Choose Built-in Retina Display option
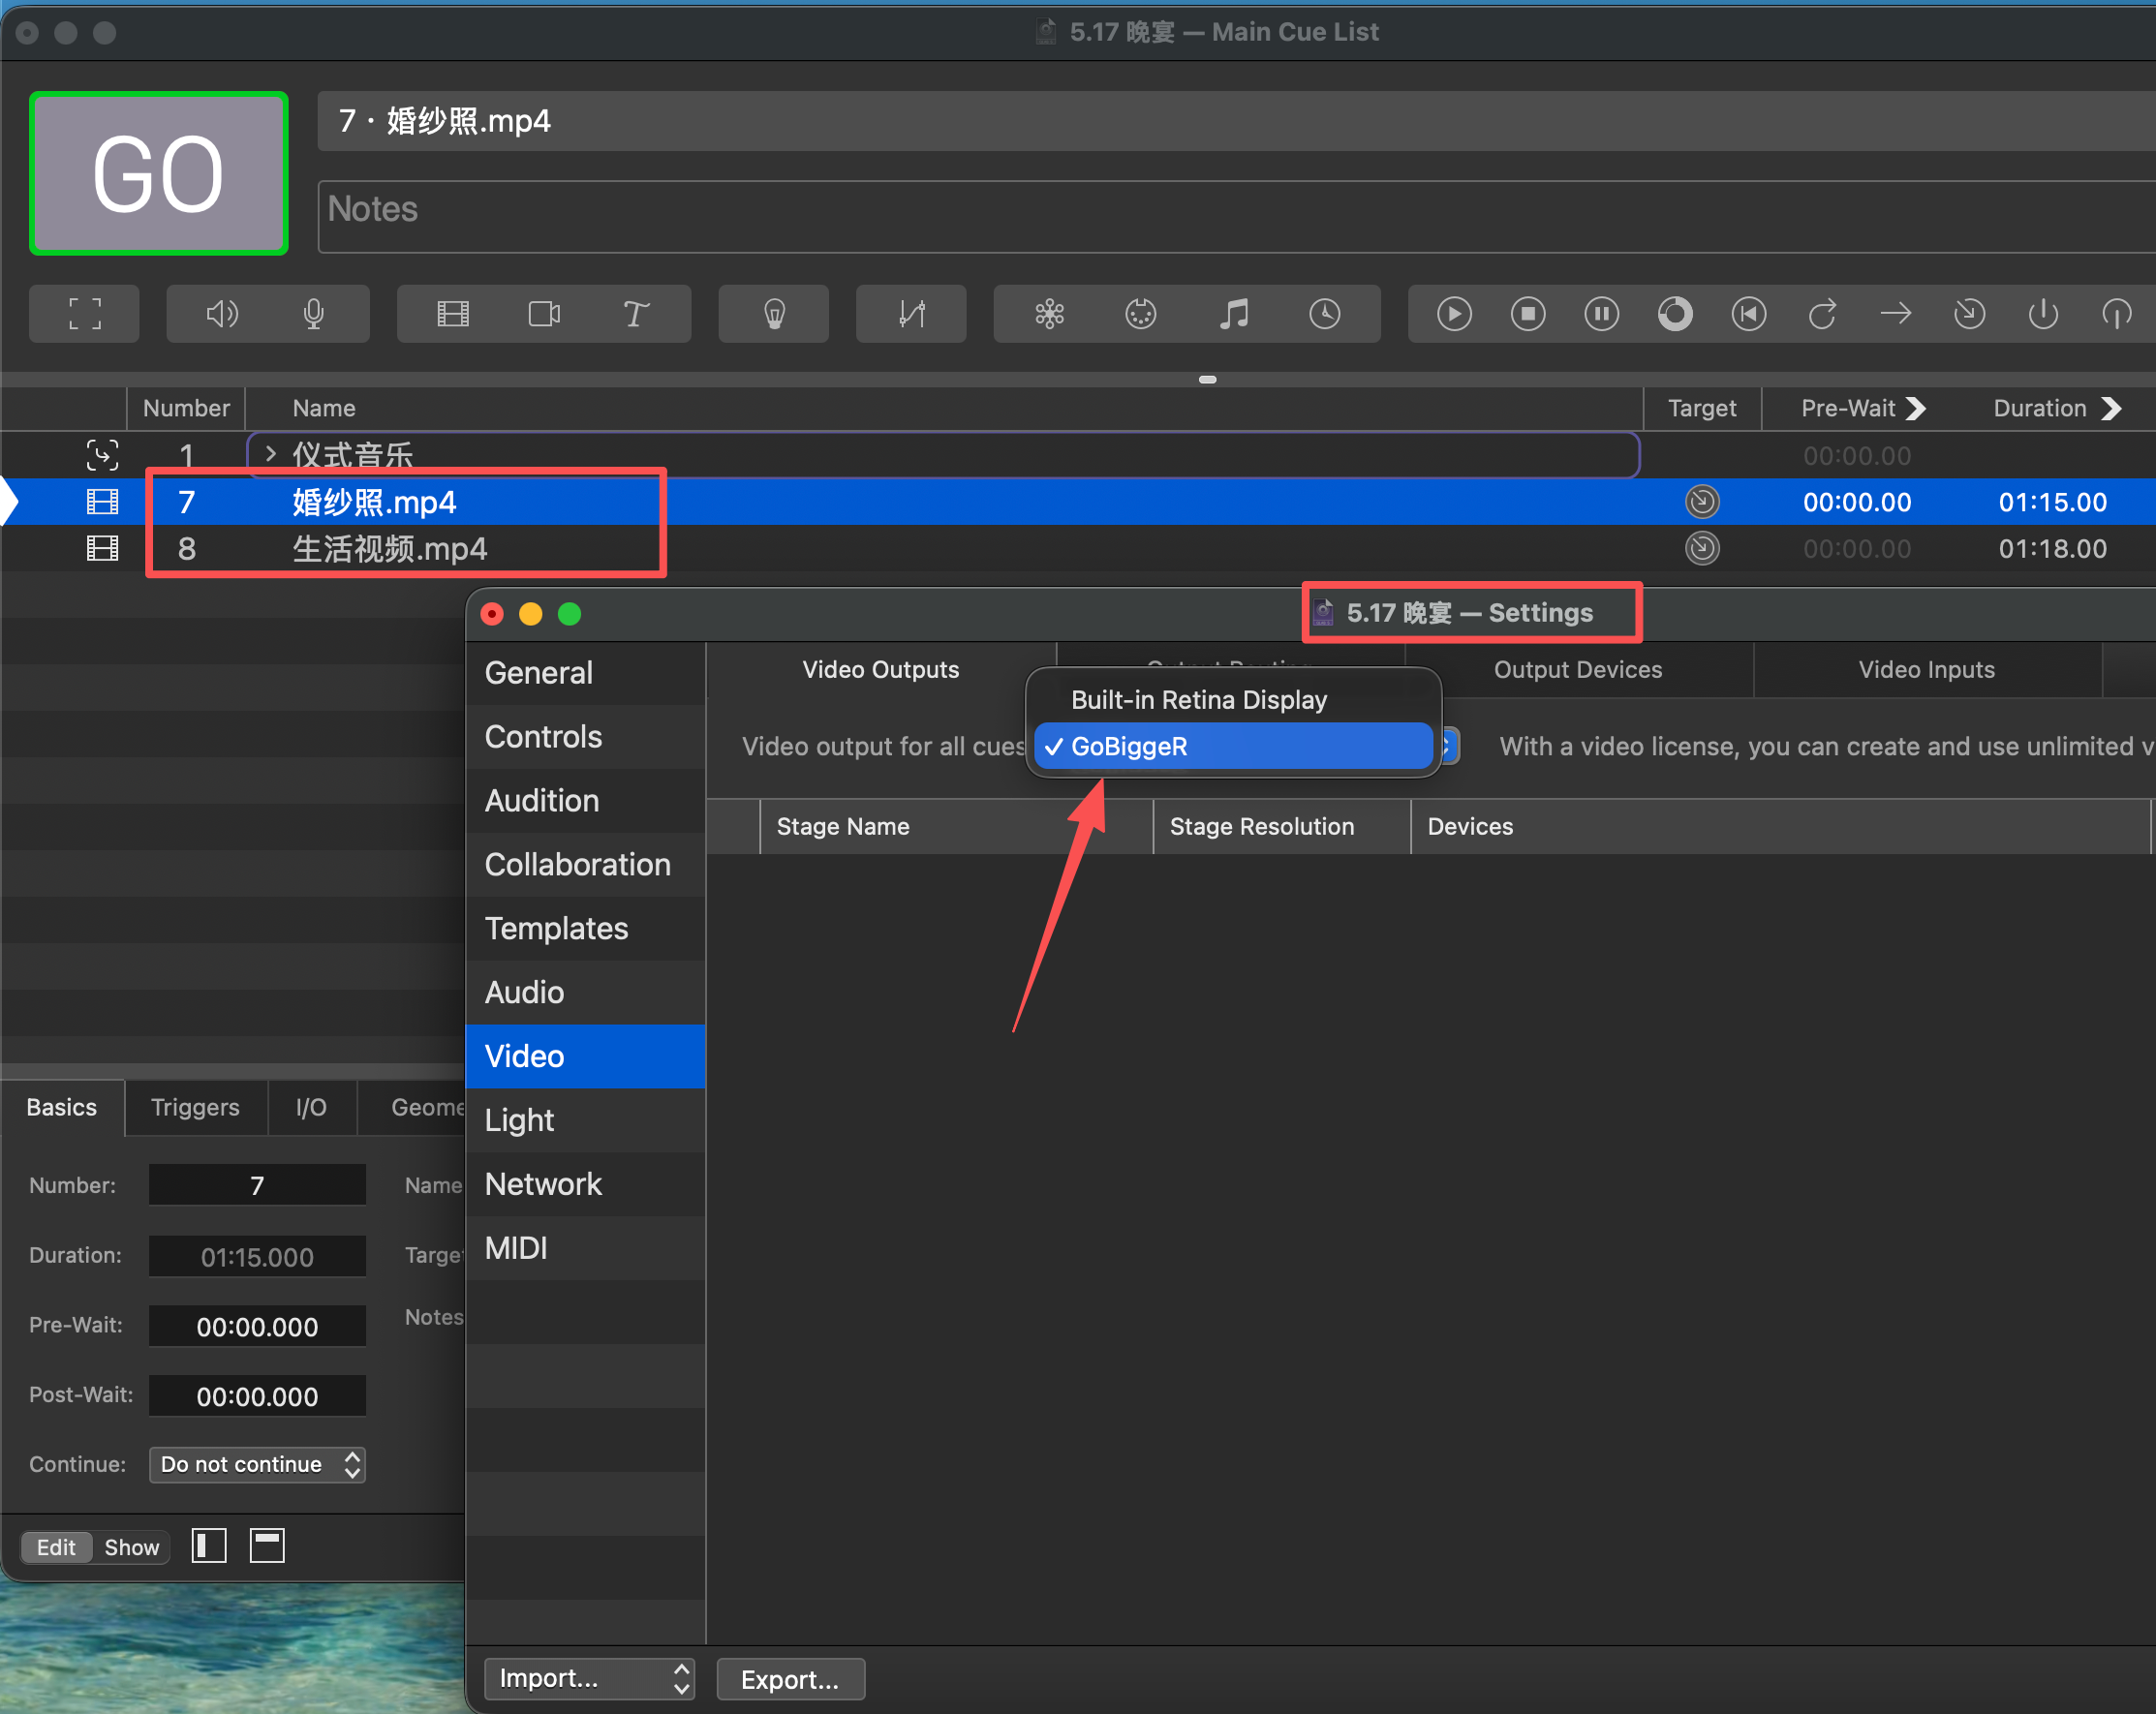Image resolution: width=2156 pixels, height=1714 pixels. [x=1233, y=699]
